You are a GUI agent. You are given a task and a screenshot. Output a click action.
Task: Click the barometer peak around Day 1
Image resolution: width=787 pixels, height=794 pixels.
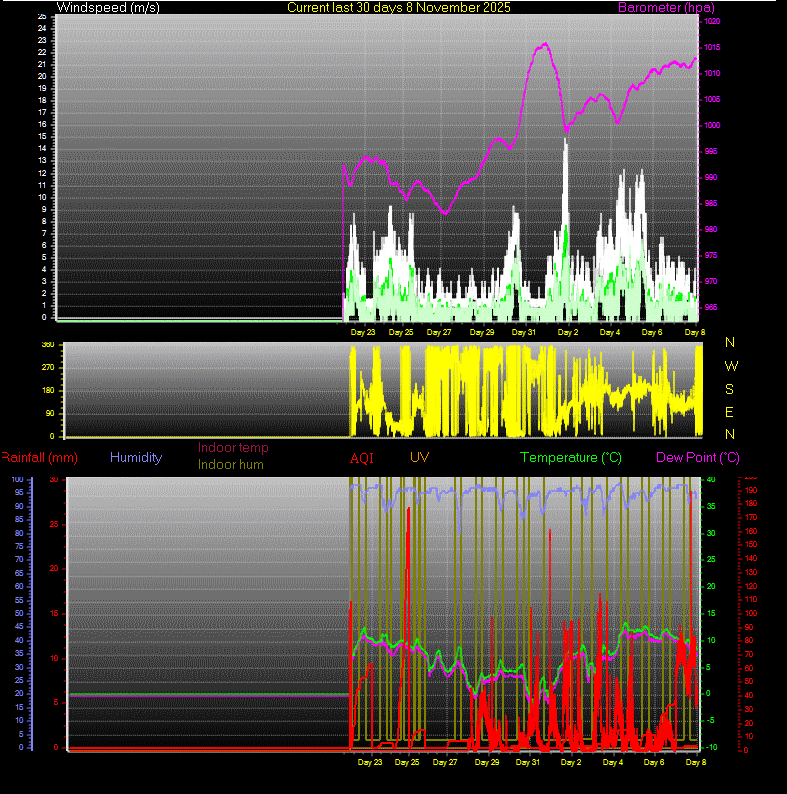point(545,44)
